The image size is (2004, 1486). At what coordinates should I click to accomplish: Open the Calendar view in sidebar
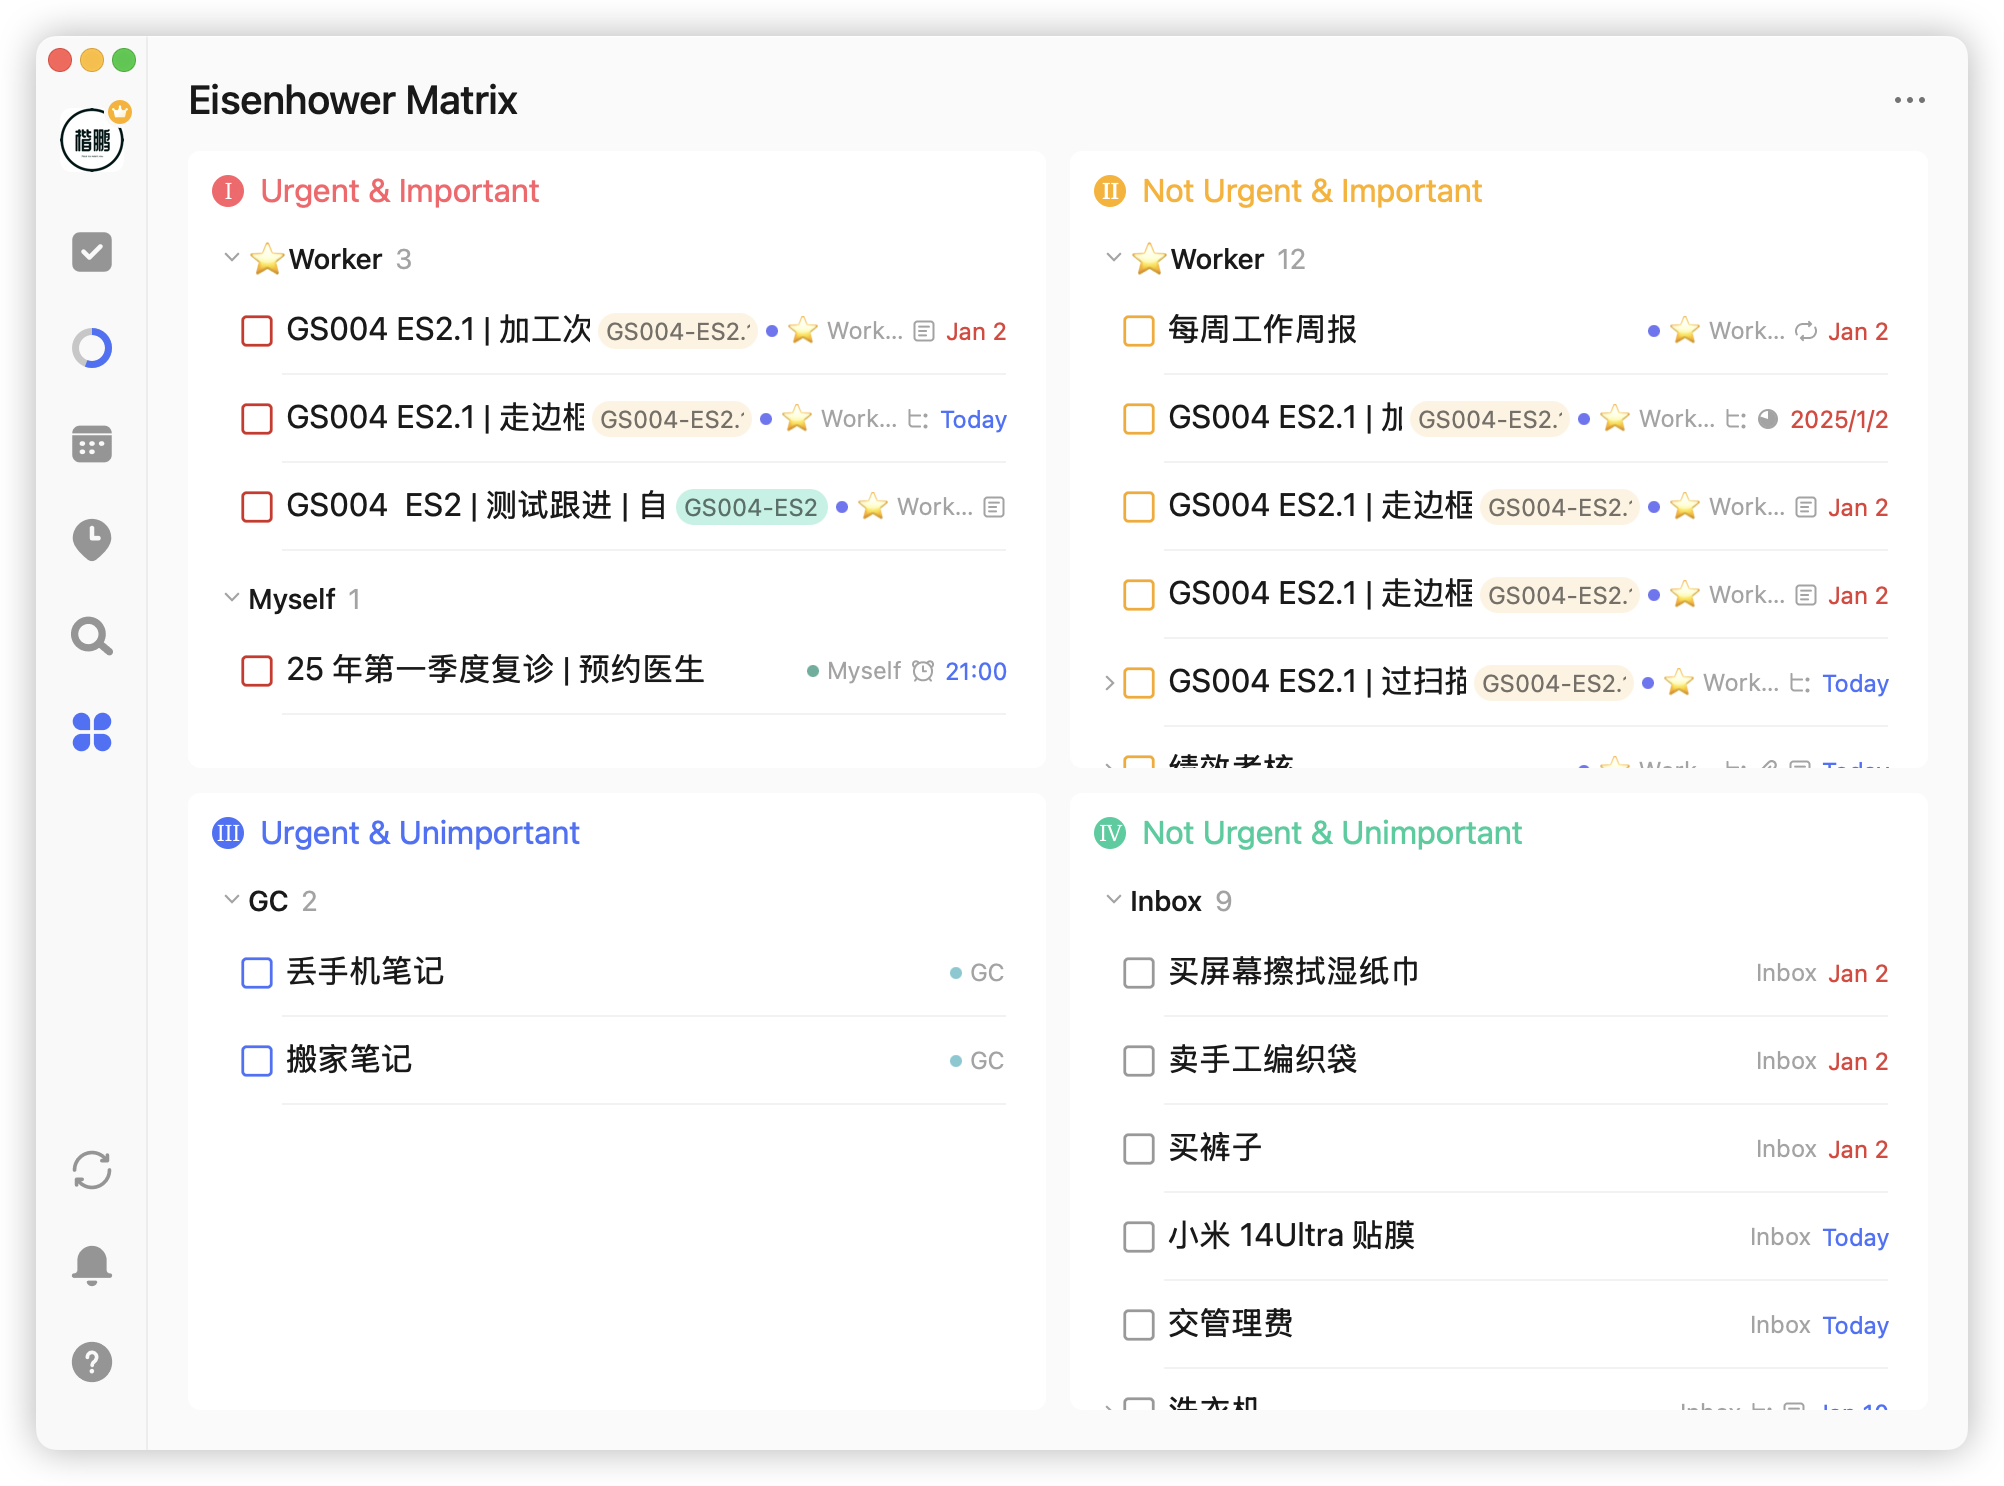92,444
